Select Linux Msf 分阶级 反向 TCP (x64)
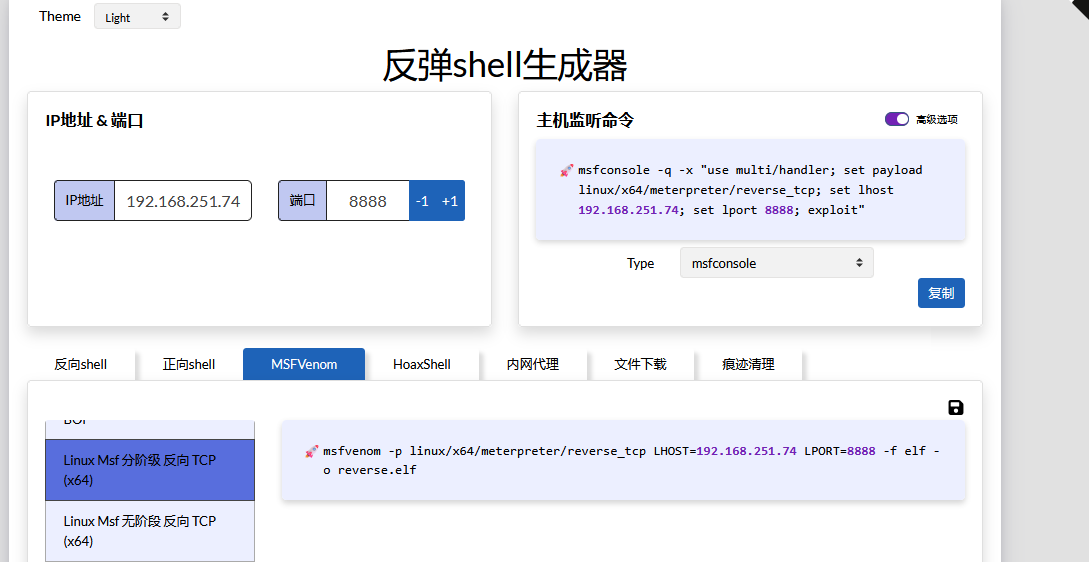This screenshot has width=1089, height=562. [x=150, y=470]
